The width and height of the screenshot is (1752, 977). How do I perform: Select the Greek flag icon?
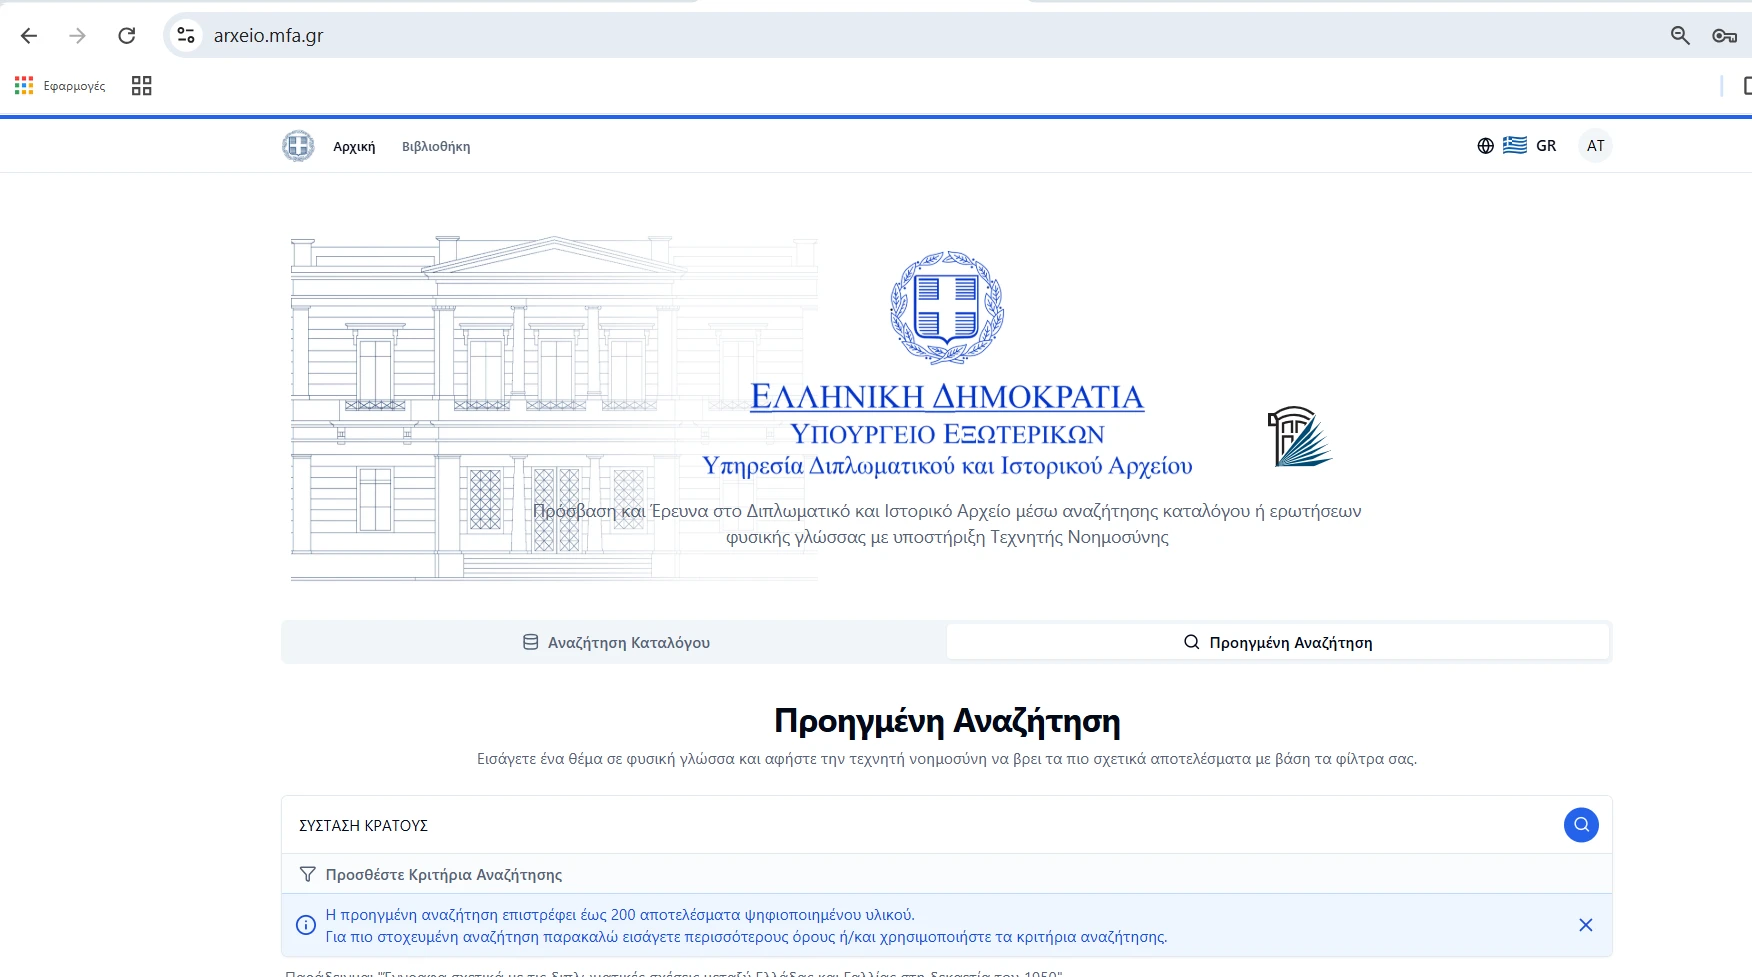point(1515,146)
